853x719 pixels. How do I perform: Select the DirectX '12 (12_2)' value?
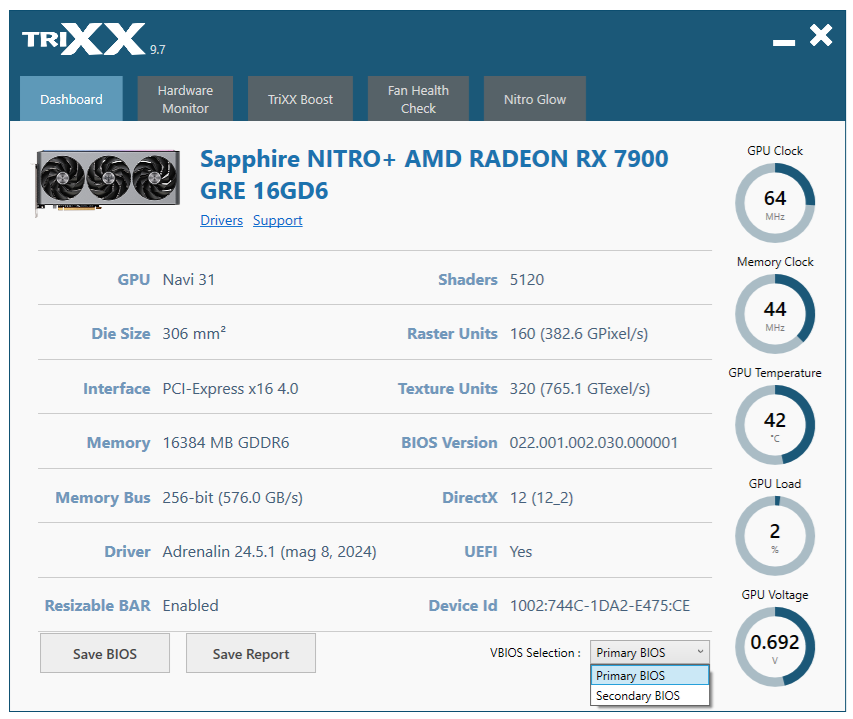(x=541, y=498)
